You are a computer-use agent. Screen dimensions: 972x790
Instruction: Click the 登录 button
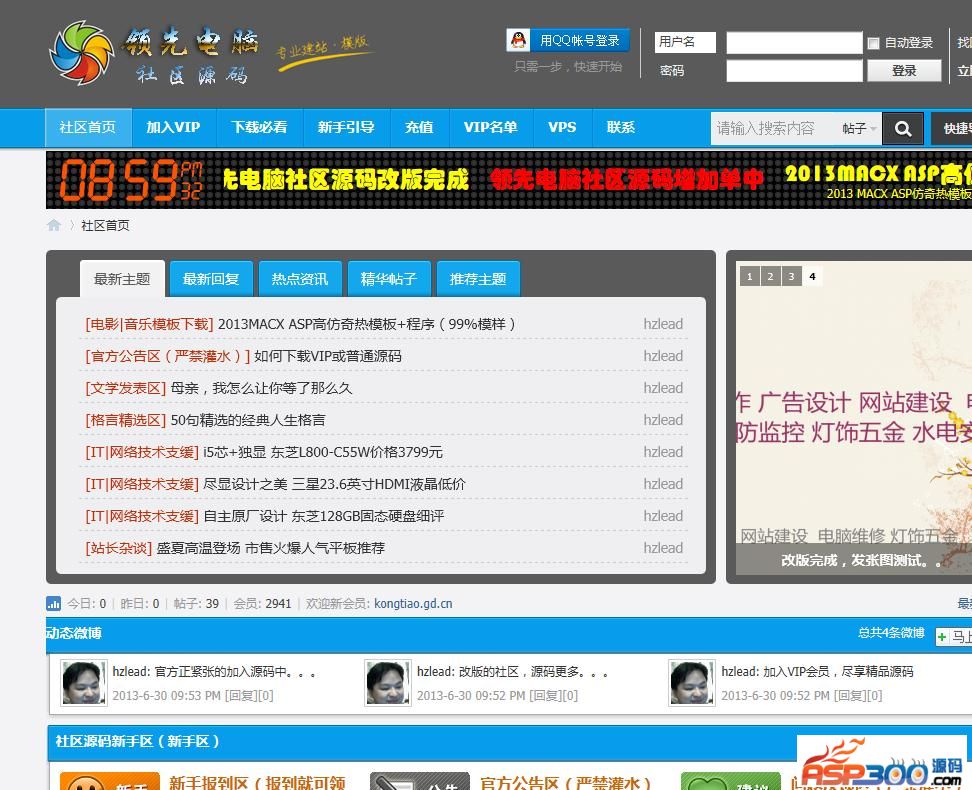click(x=904, y=71)
